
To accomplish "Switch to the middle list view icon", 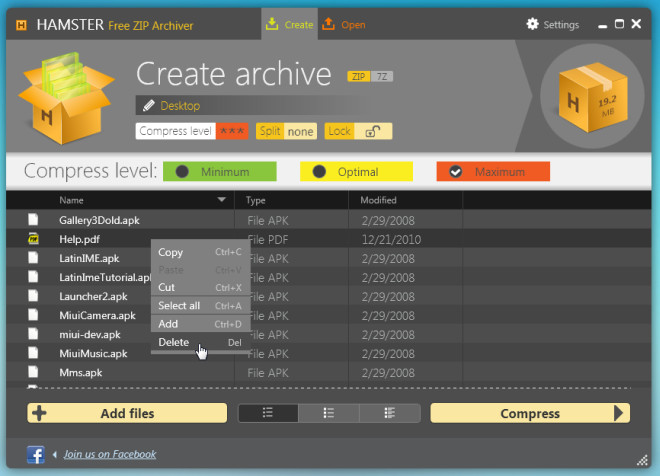I will click(x=329, y=413).
